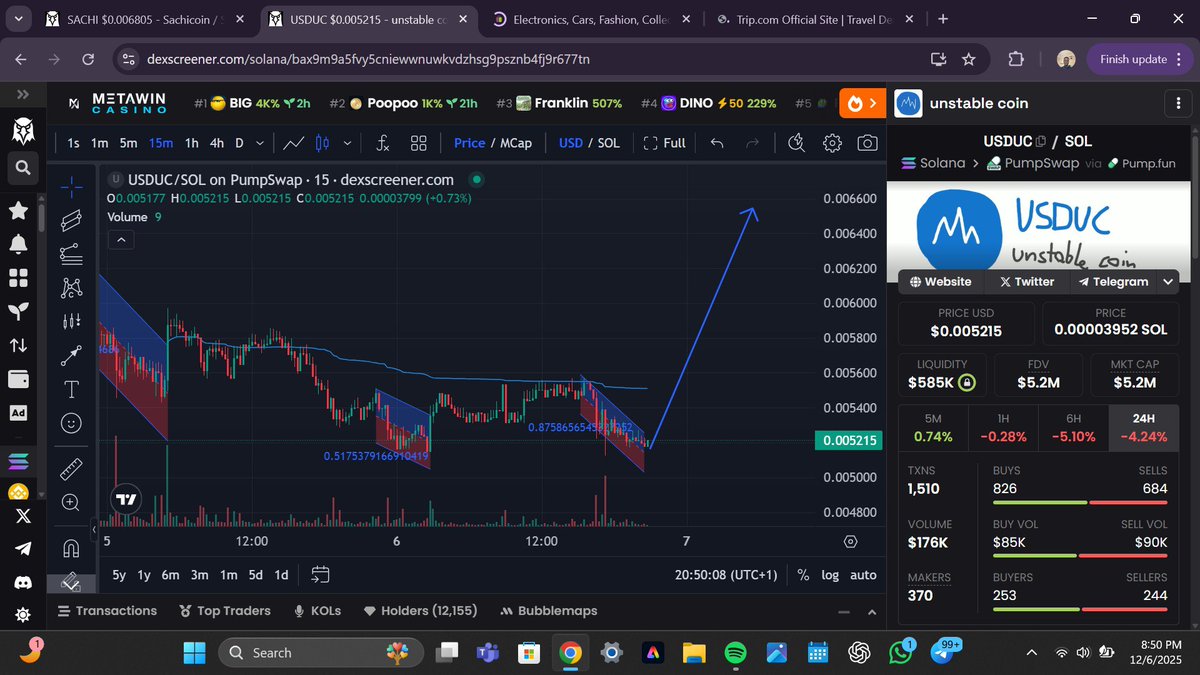
Task: Open the candlestick chart type selector
Action: 322,143
